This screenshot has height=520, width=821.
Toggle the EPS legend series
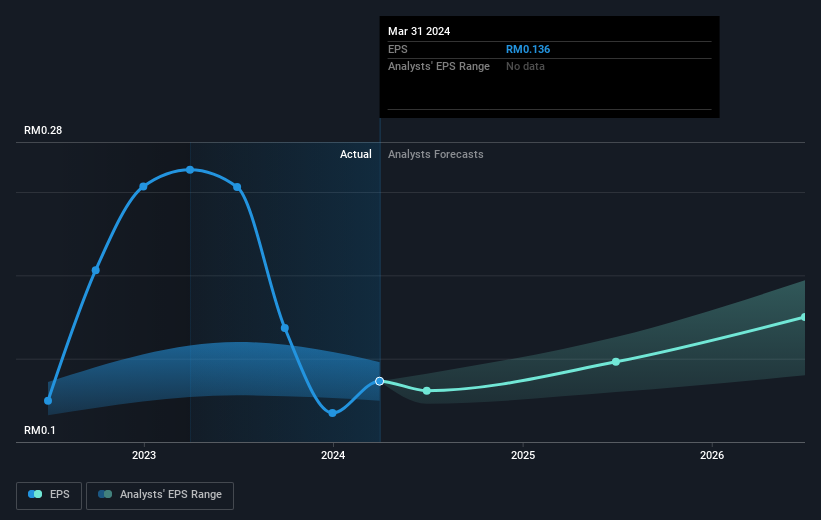coord(49,495)
